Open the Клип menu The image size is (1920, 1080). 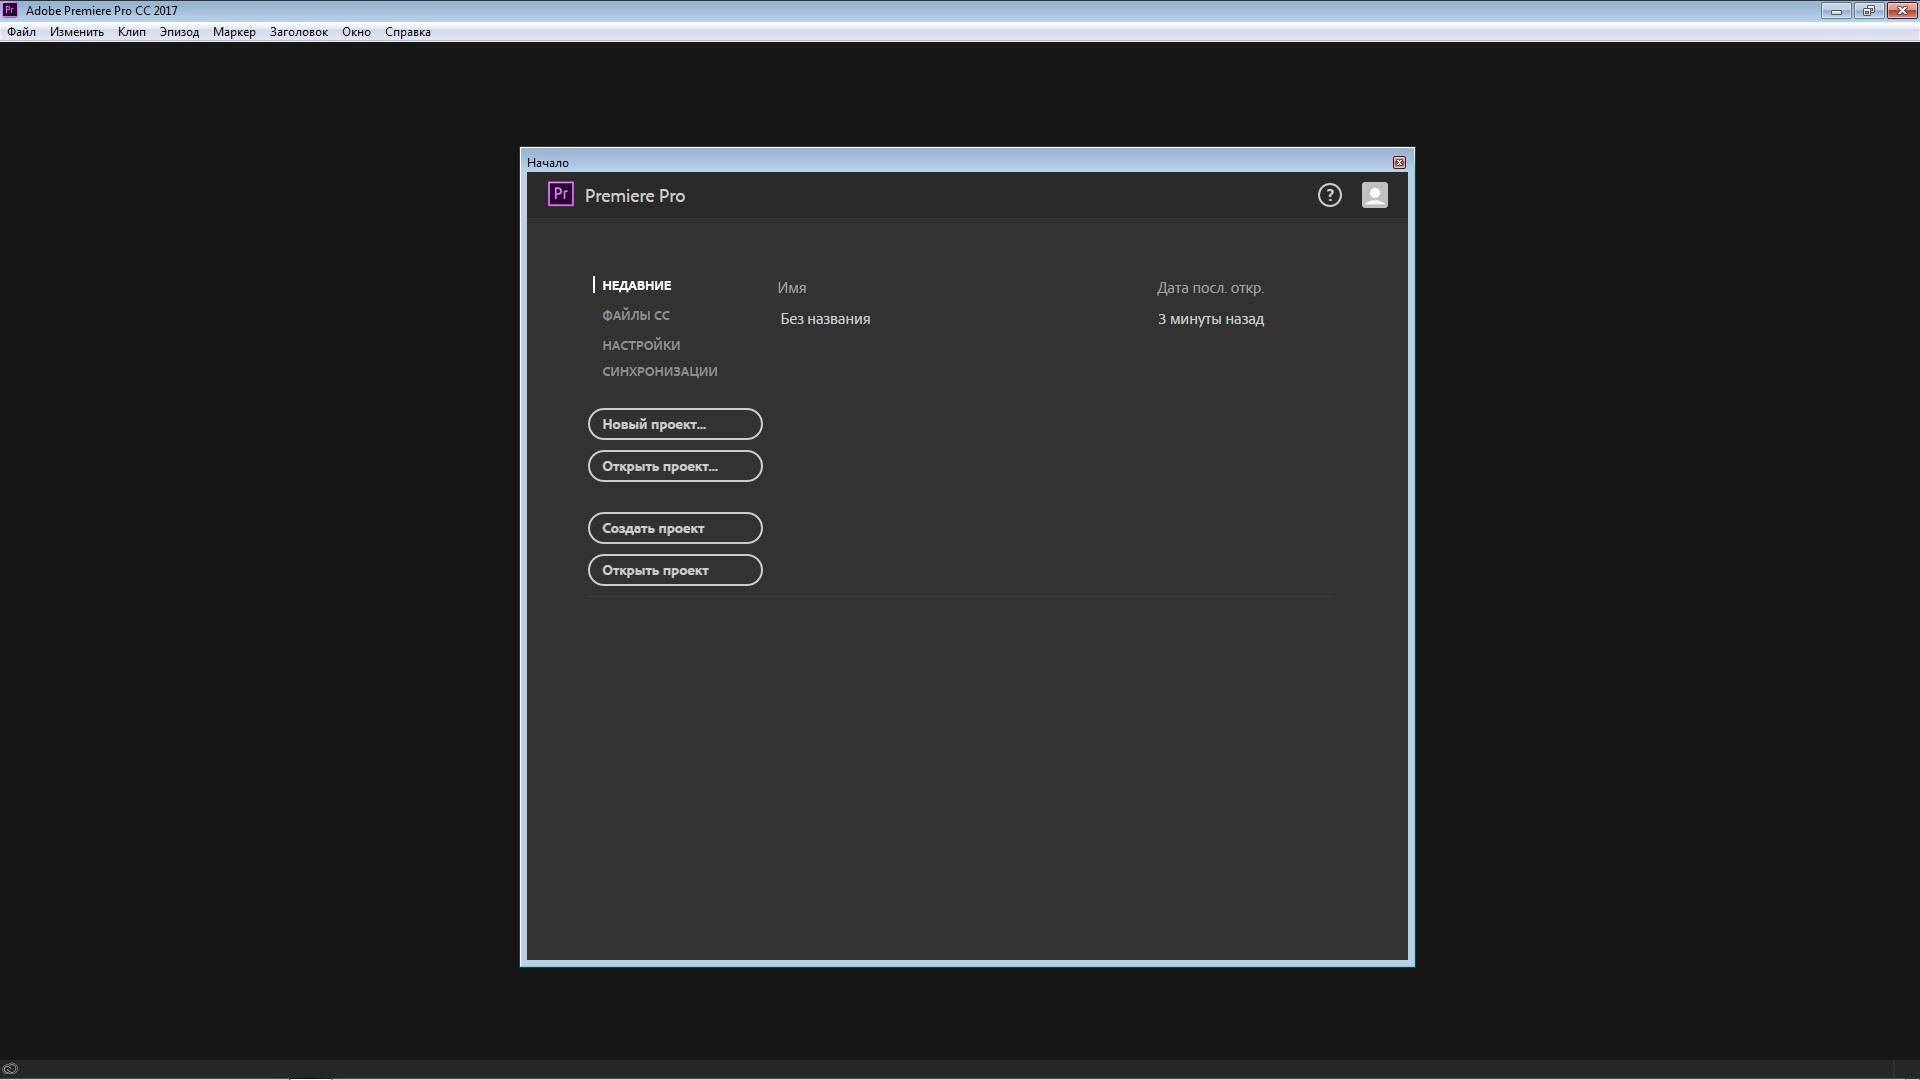(132, 32)
